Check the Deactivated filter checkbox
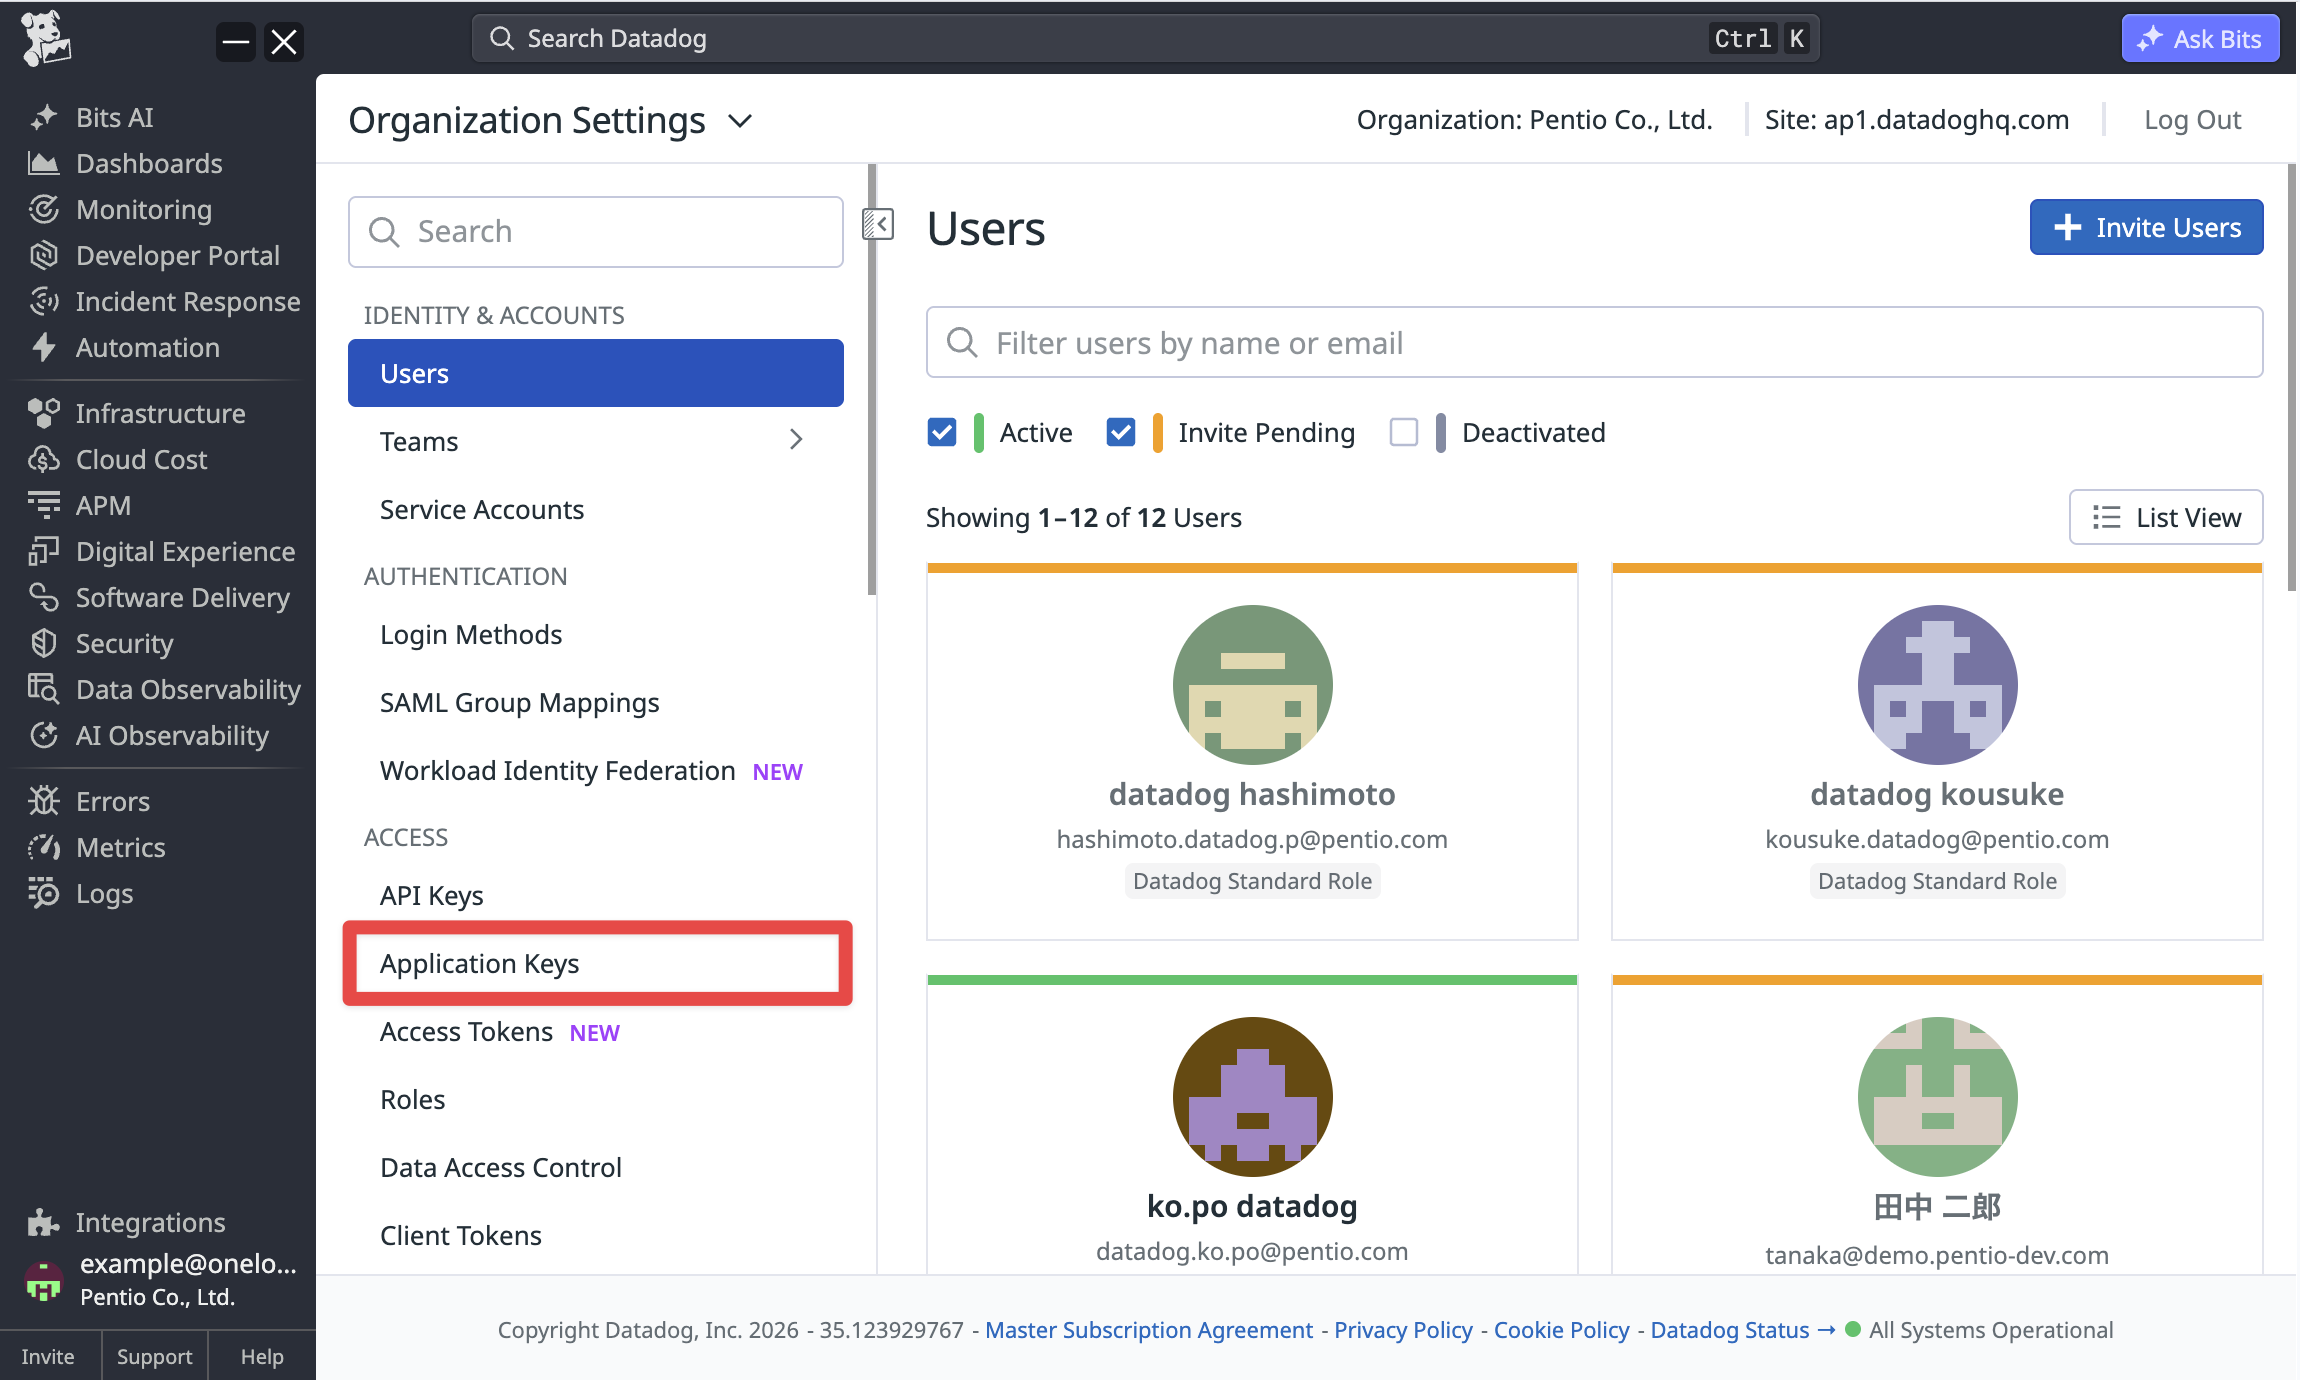 [x=1404, y=433]
